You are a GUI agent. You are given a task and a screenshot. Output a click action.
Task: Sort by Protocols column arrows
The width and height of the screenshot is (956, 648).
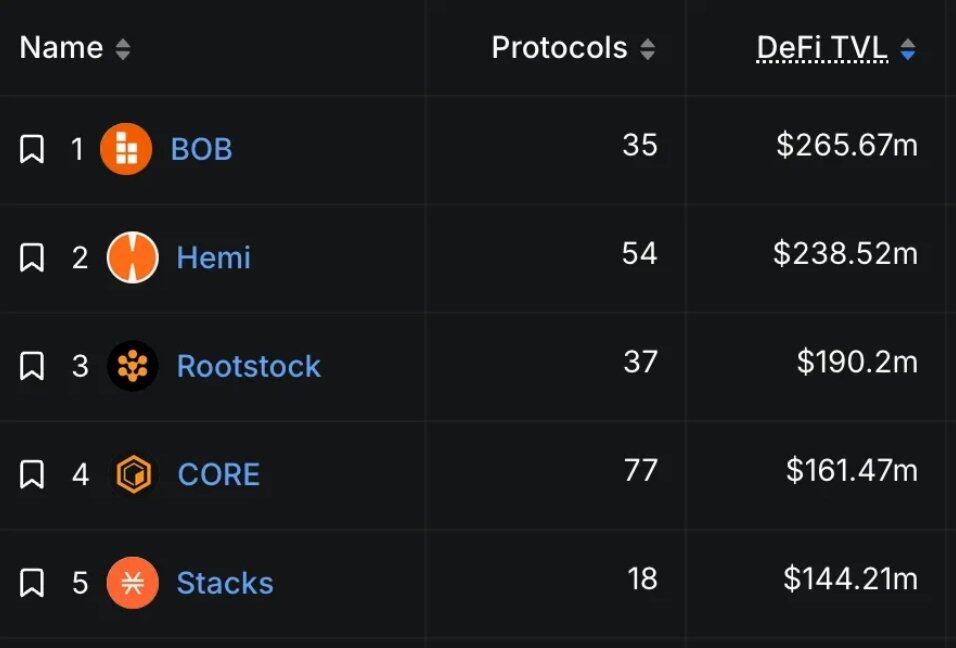(647, 49)
